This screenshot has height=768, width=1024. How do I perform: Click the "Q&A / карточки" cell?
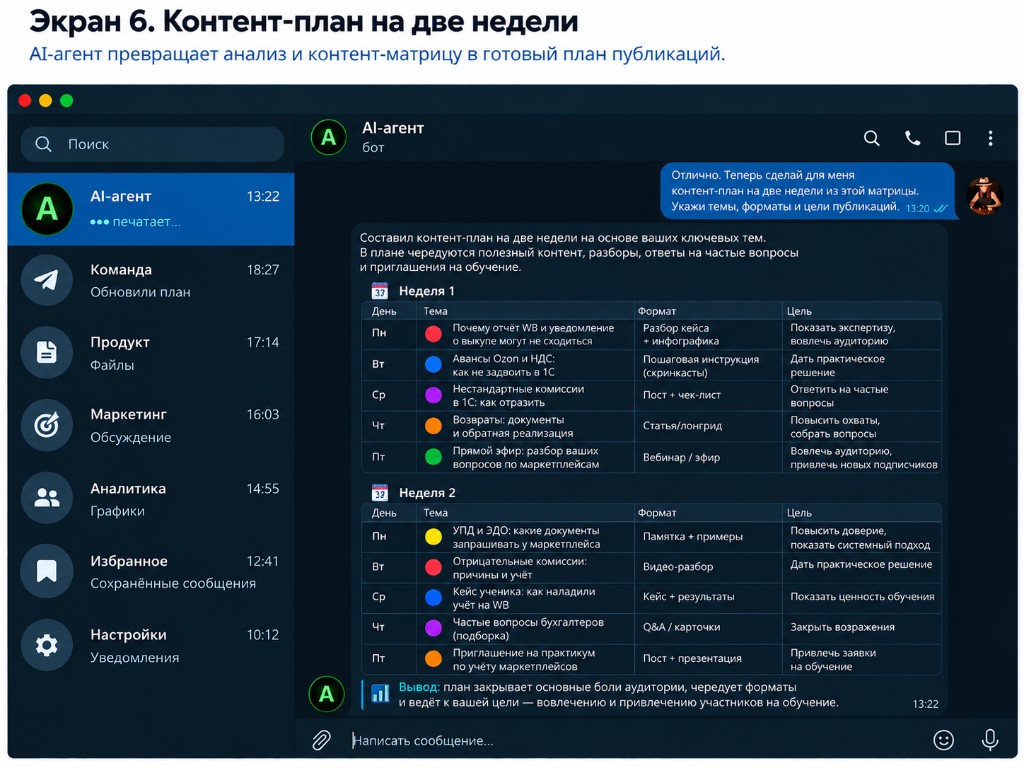pos(681,627)
